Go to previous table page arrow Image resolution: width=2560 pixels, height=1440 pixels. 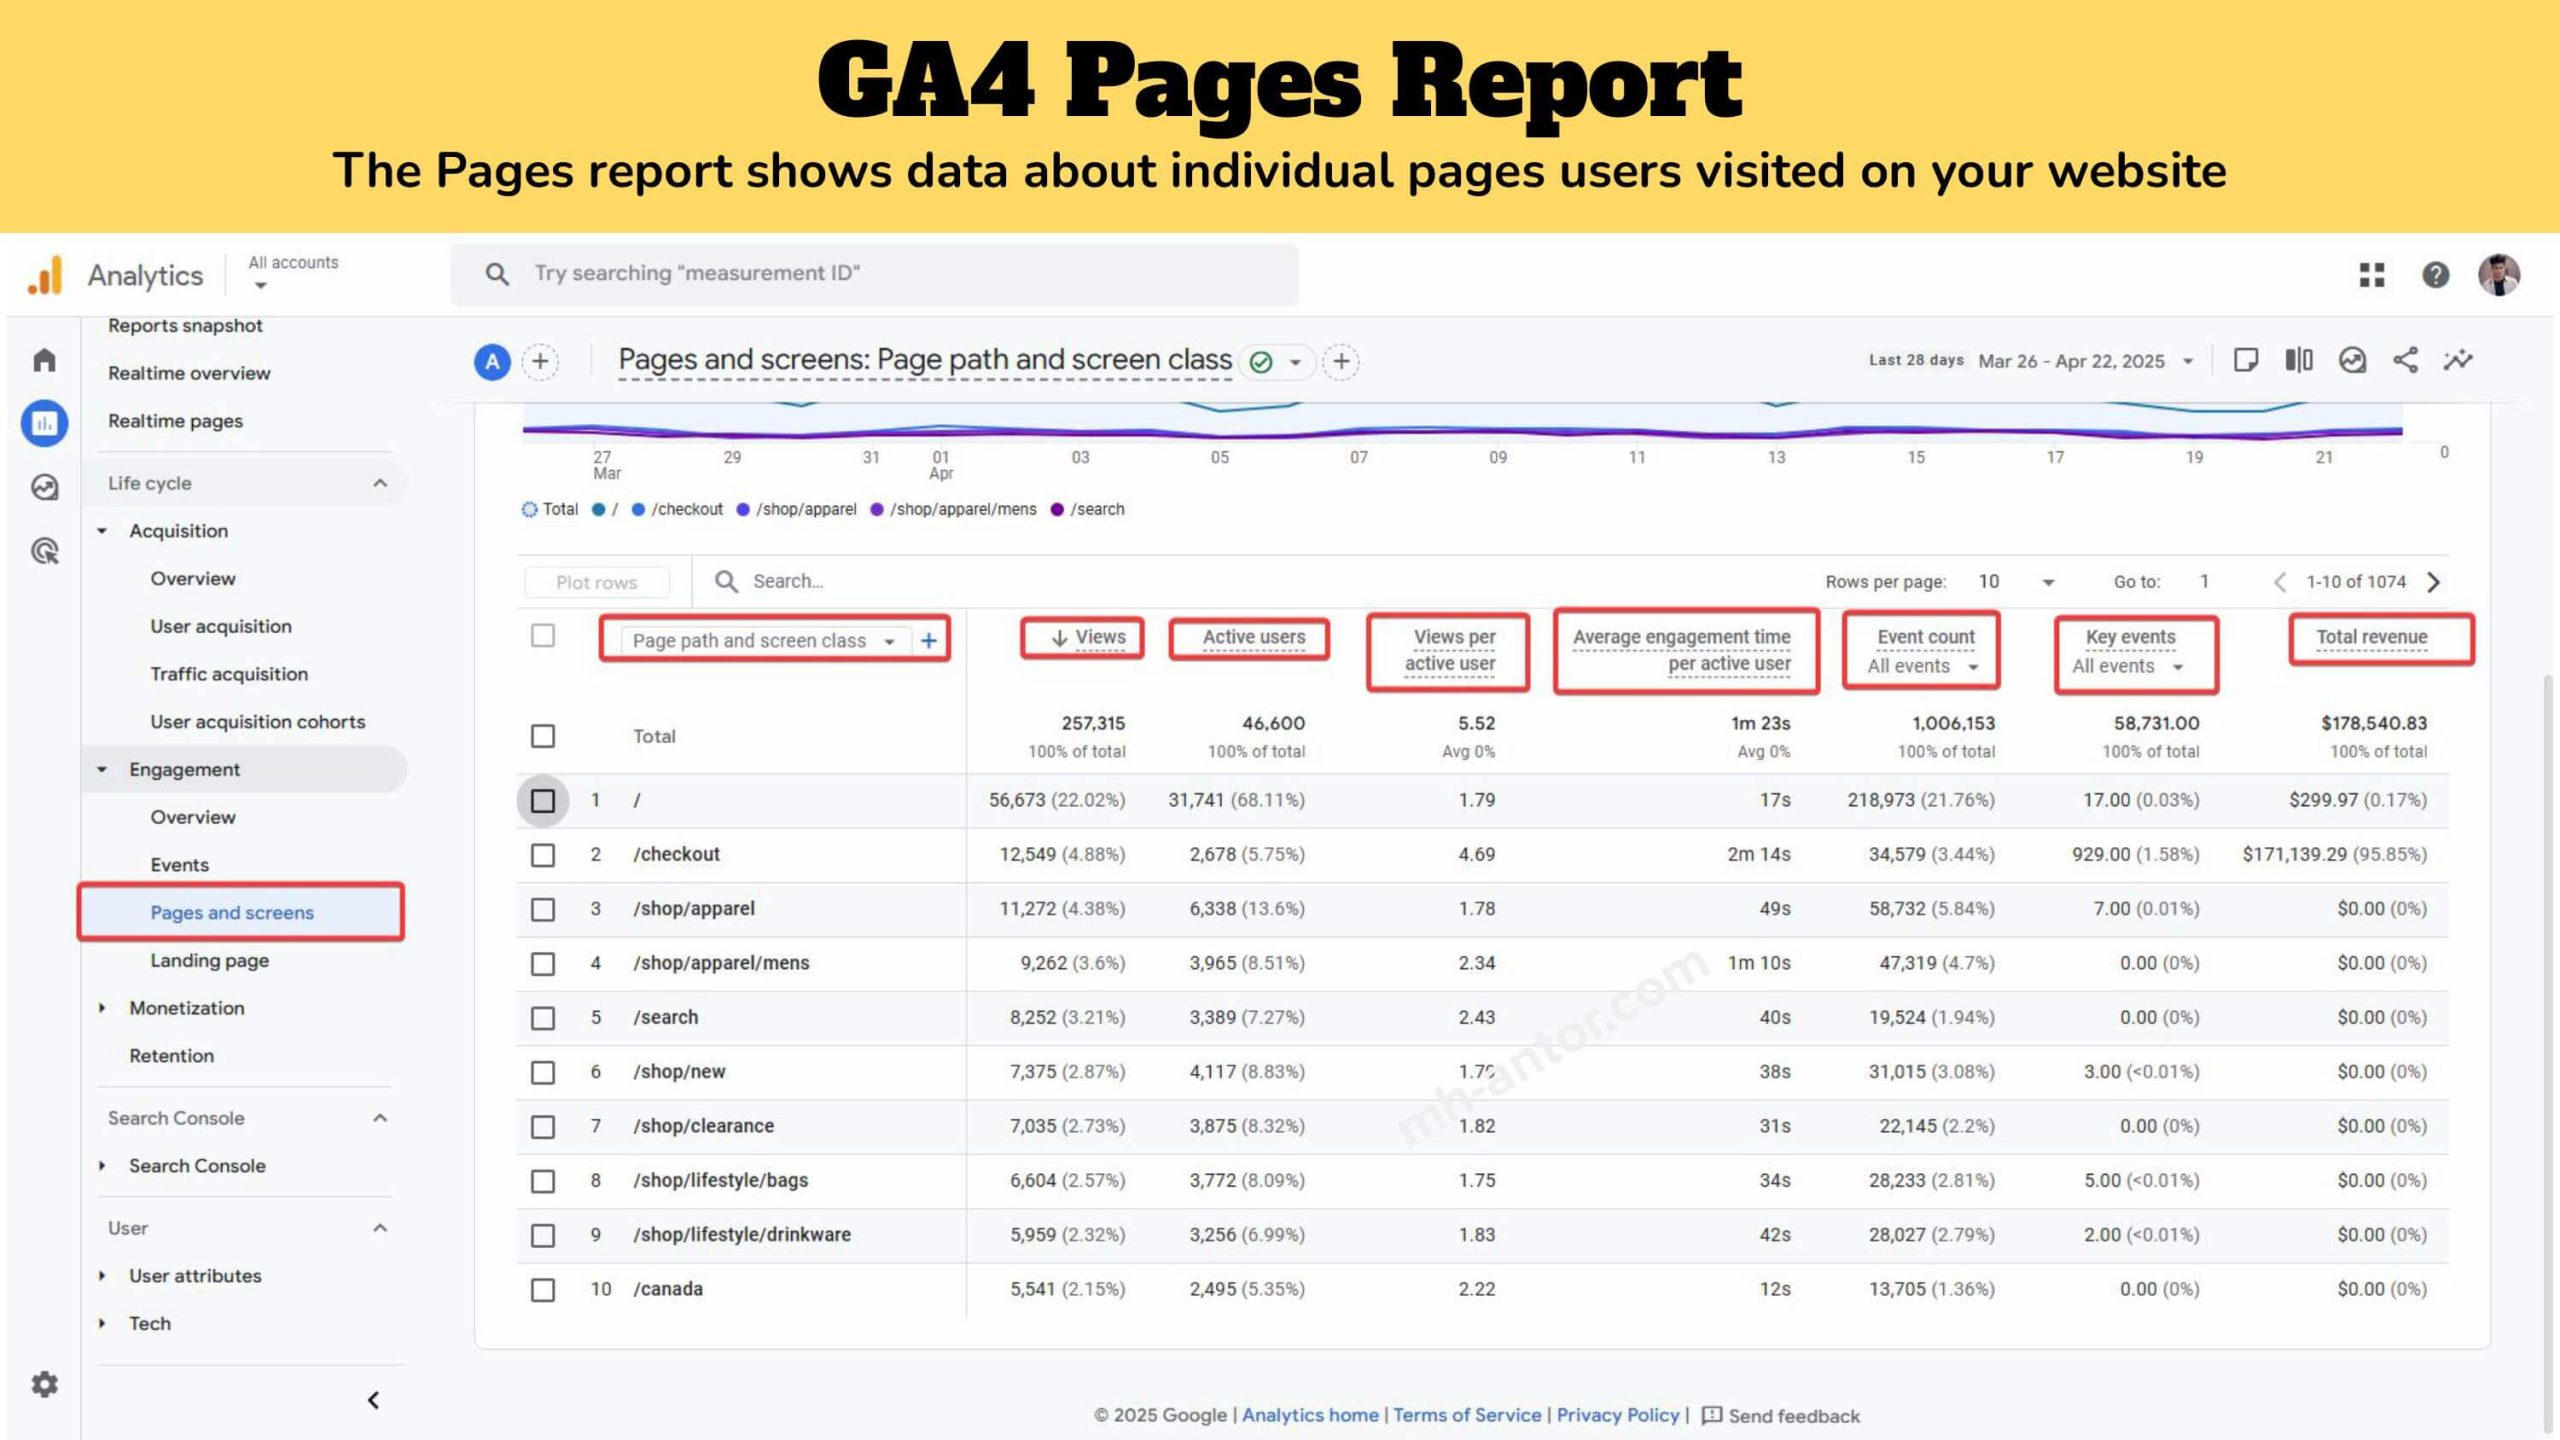pyautogui.click(x=2279, y=582)
